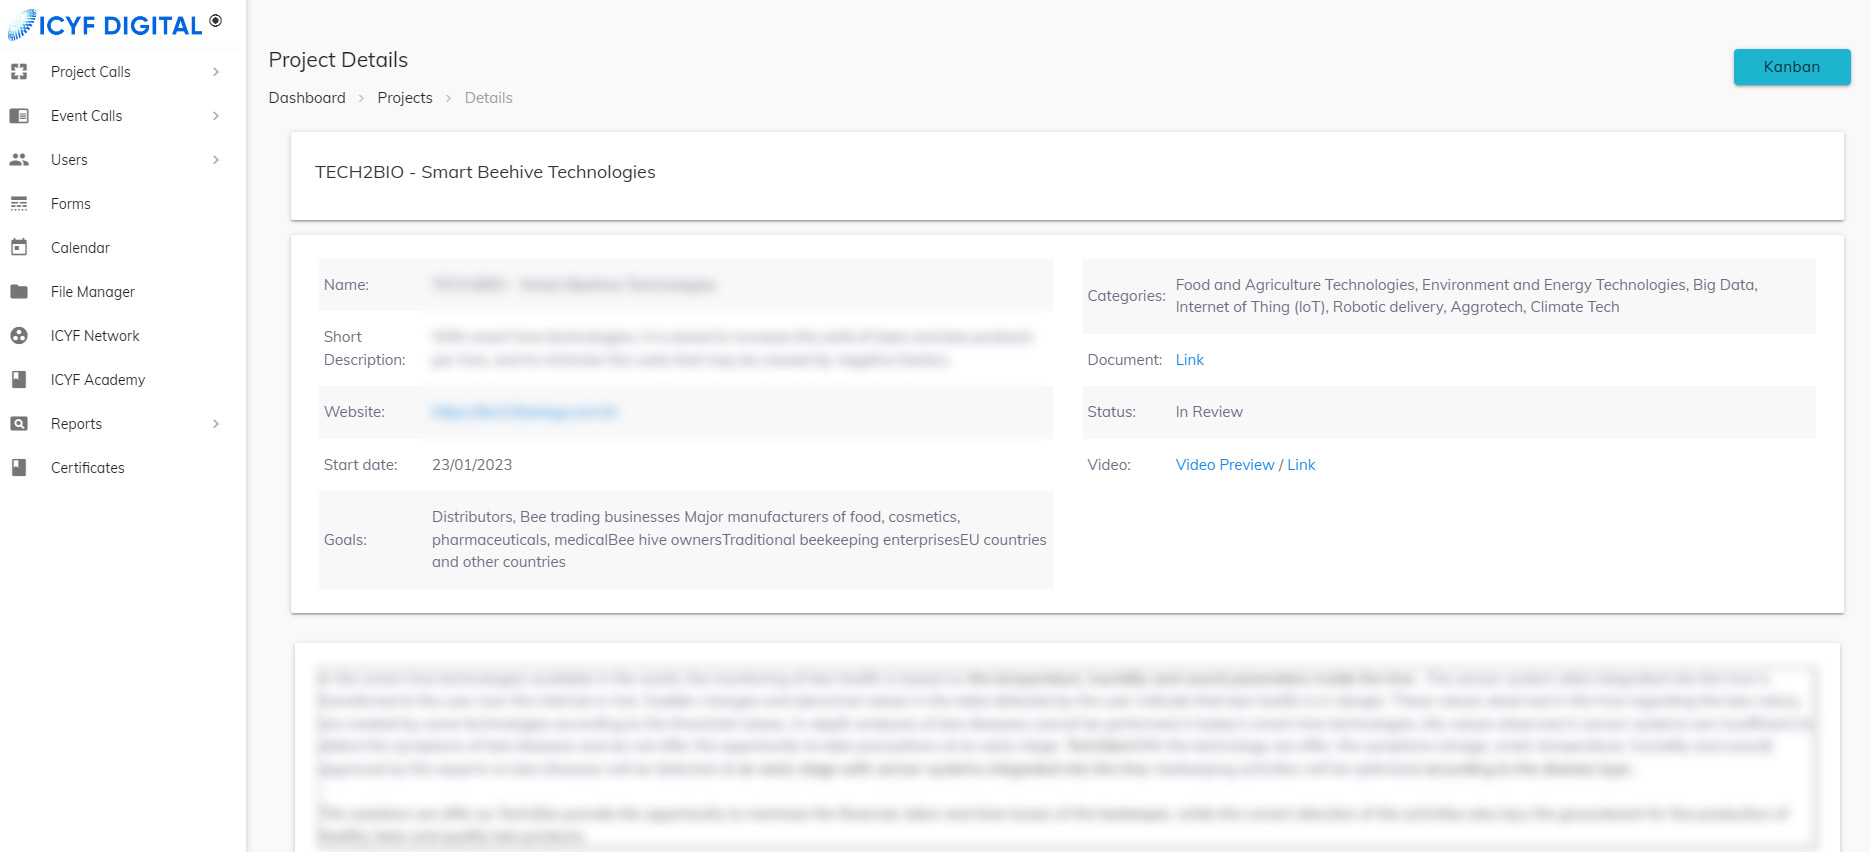Open ICYF Network menu item
The image size is (1870, 852).
95,336
